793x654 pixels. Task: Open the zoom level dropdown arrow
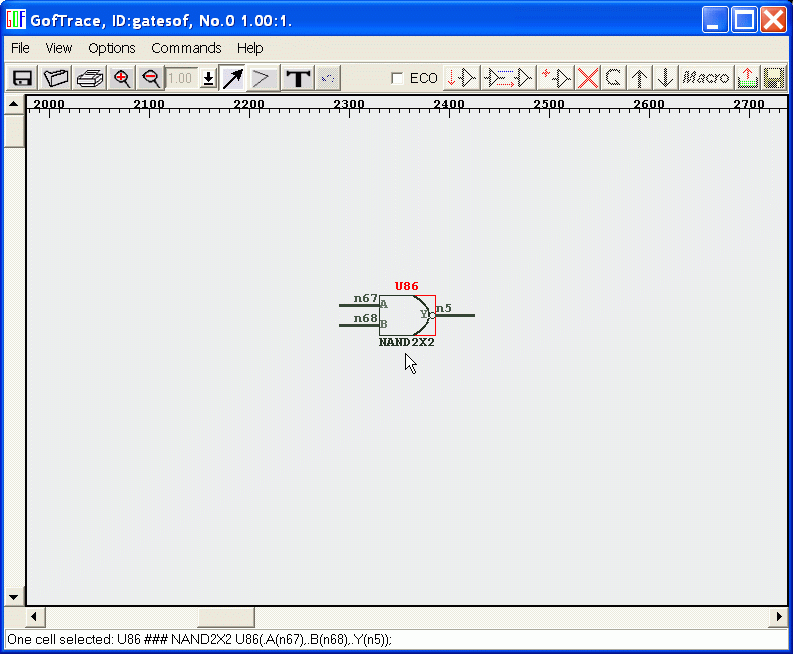(x=208, y=78)
